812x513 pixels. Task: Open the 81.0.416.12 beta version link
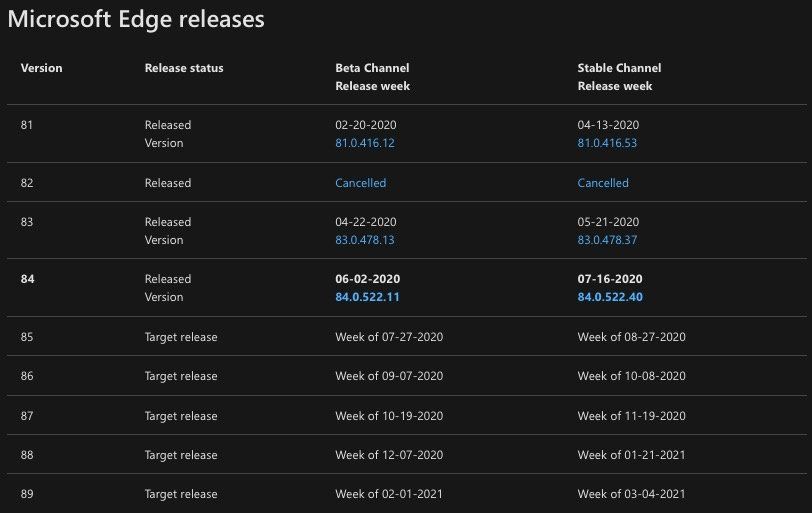[365, 143]
